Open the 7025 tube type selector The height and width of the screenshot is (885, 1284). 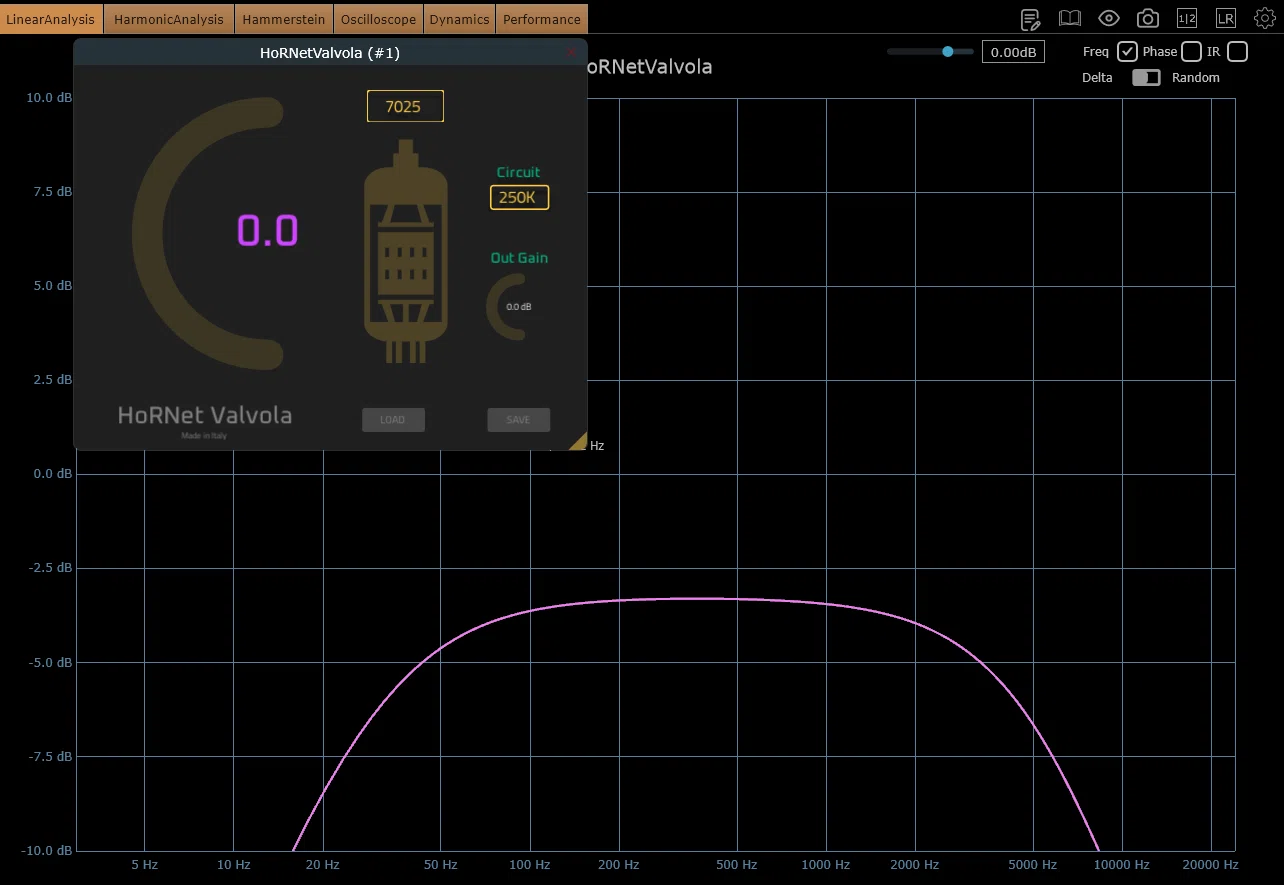click(405, 106)
